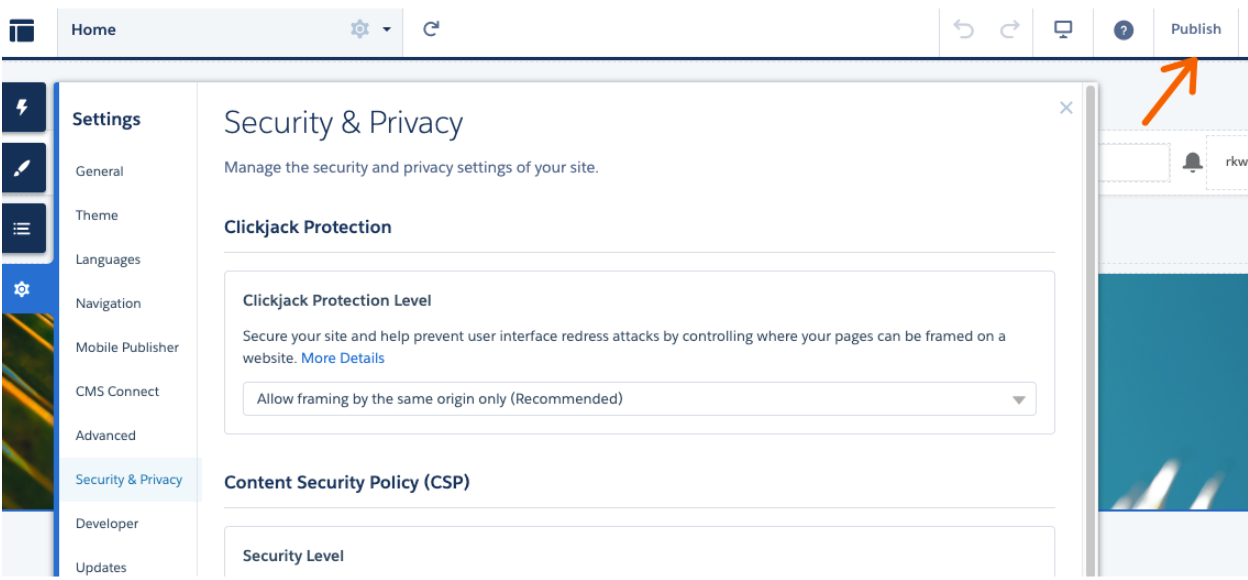Screen dimensions: 1248x580
Task: Open desktop view mode icon
Action: (x=1063, y=29)
